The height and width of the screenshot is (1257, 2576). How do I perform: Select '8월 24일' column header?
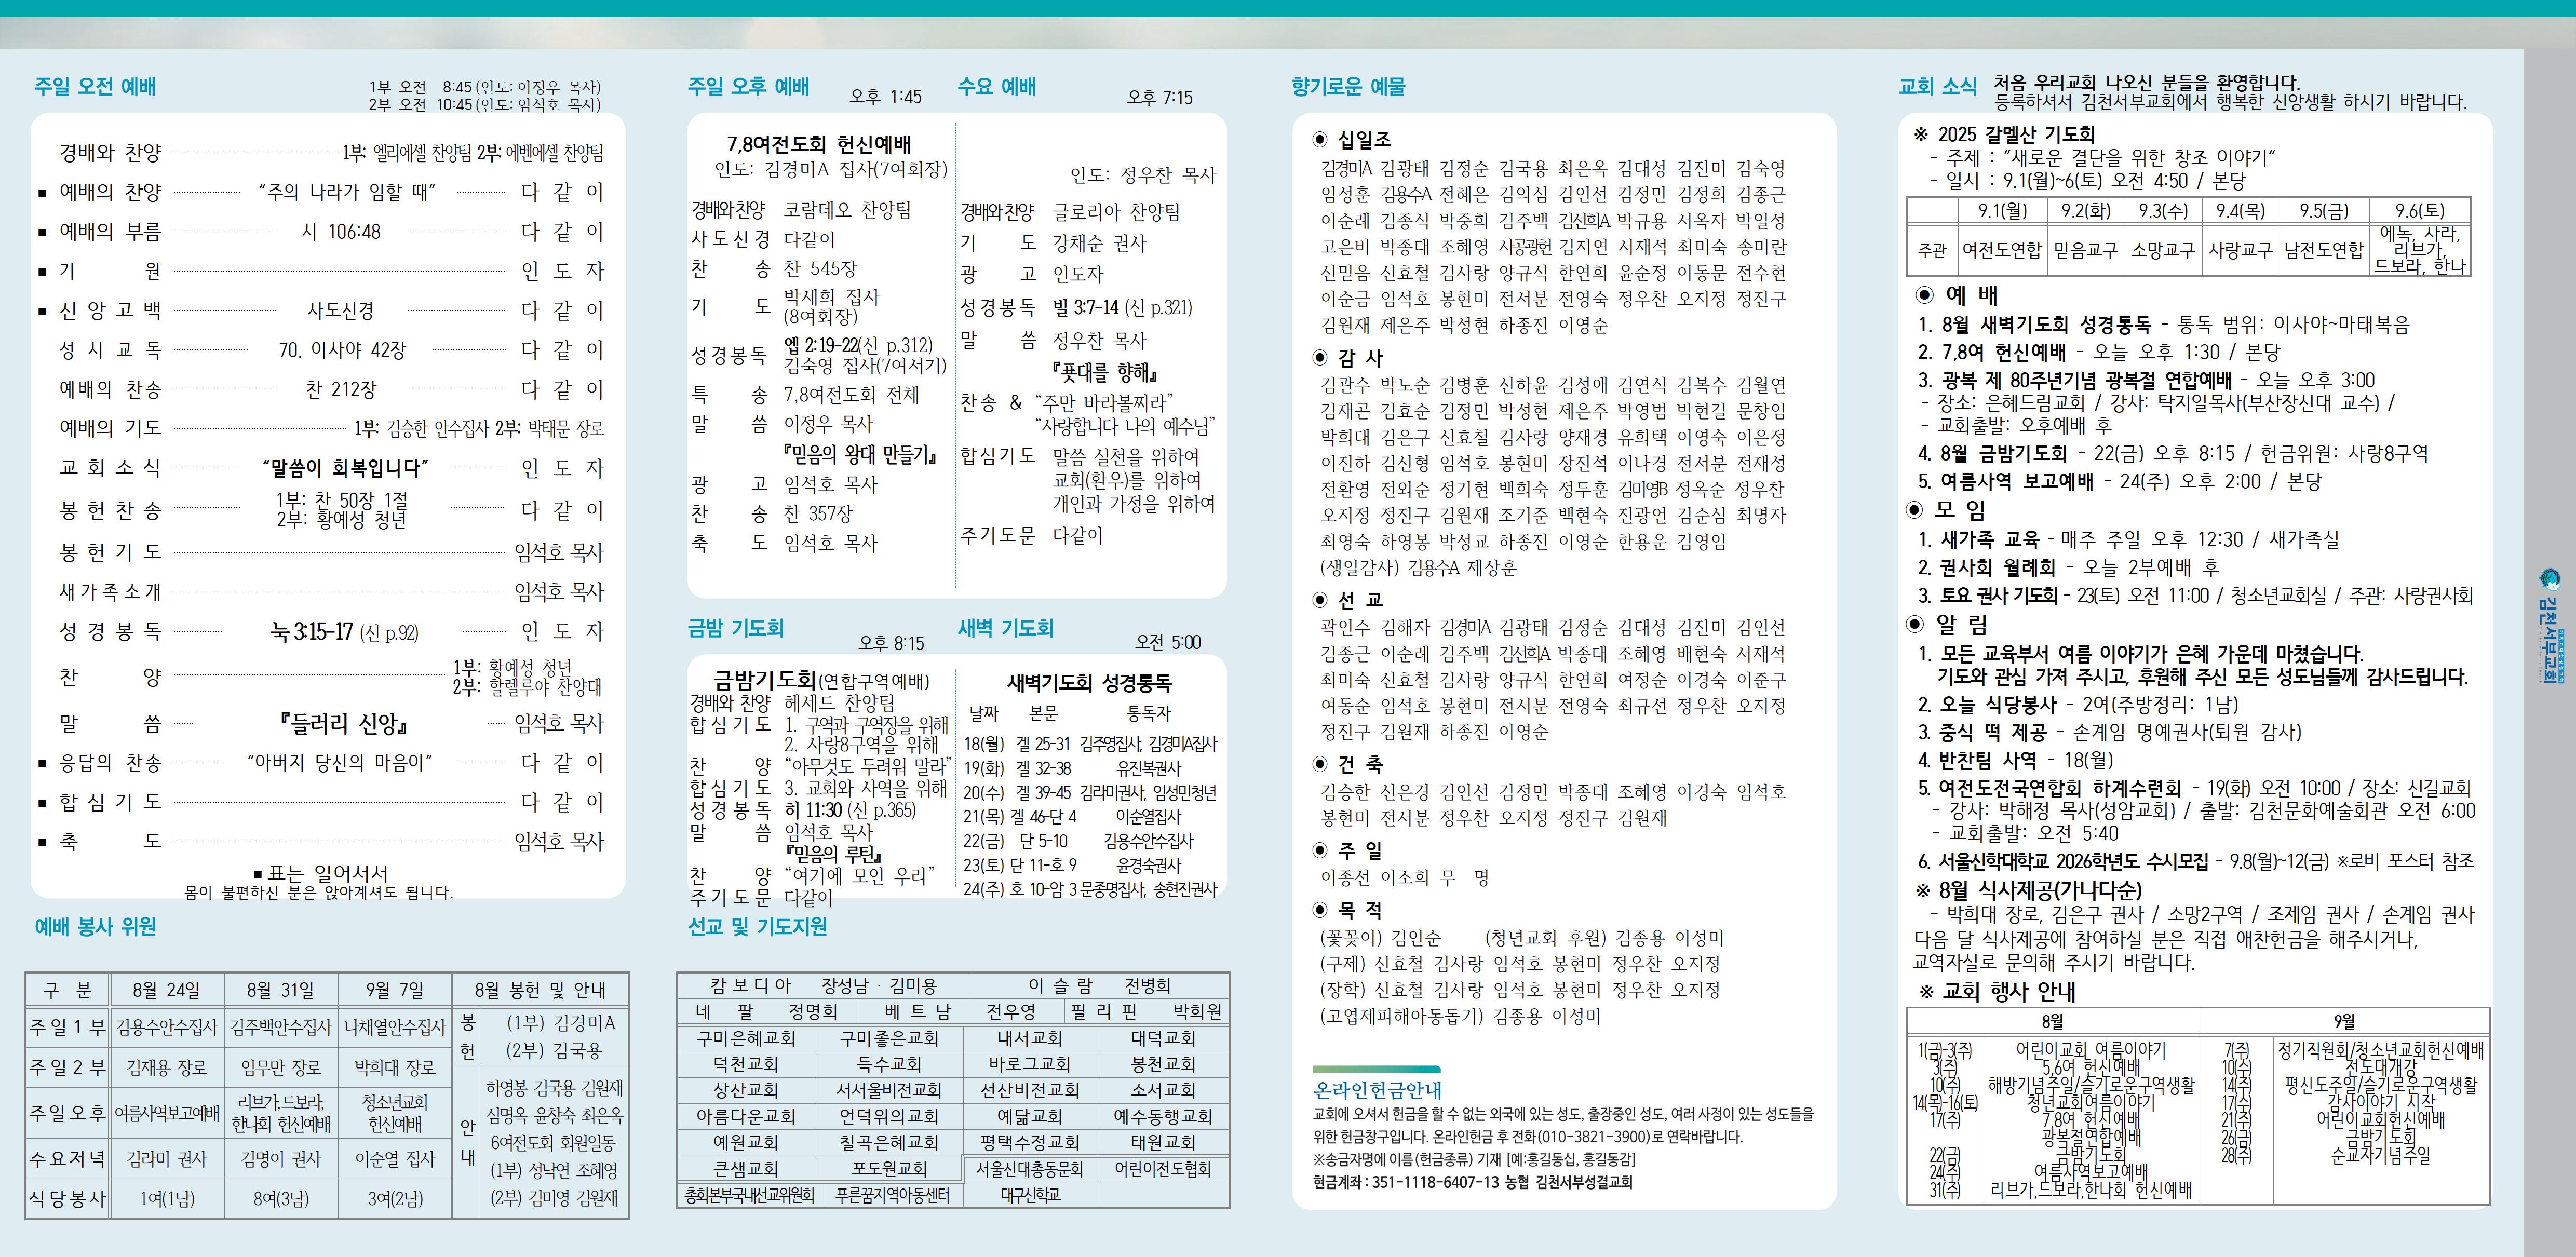click(166, 990)
